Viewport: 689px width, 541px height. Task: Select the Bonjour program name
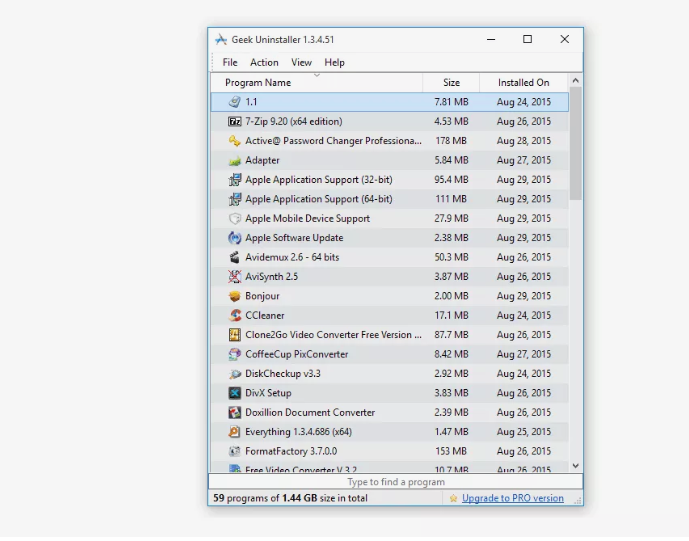point(262,296)
